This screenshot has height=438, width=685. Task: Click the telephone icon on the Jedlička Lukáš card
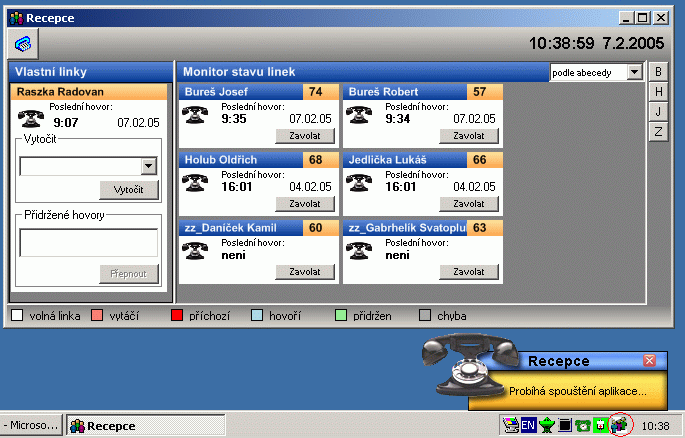click(x=358, y=182)
